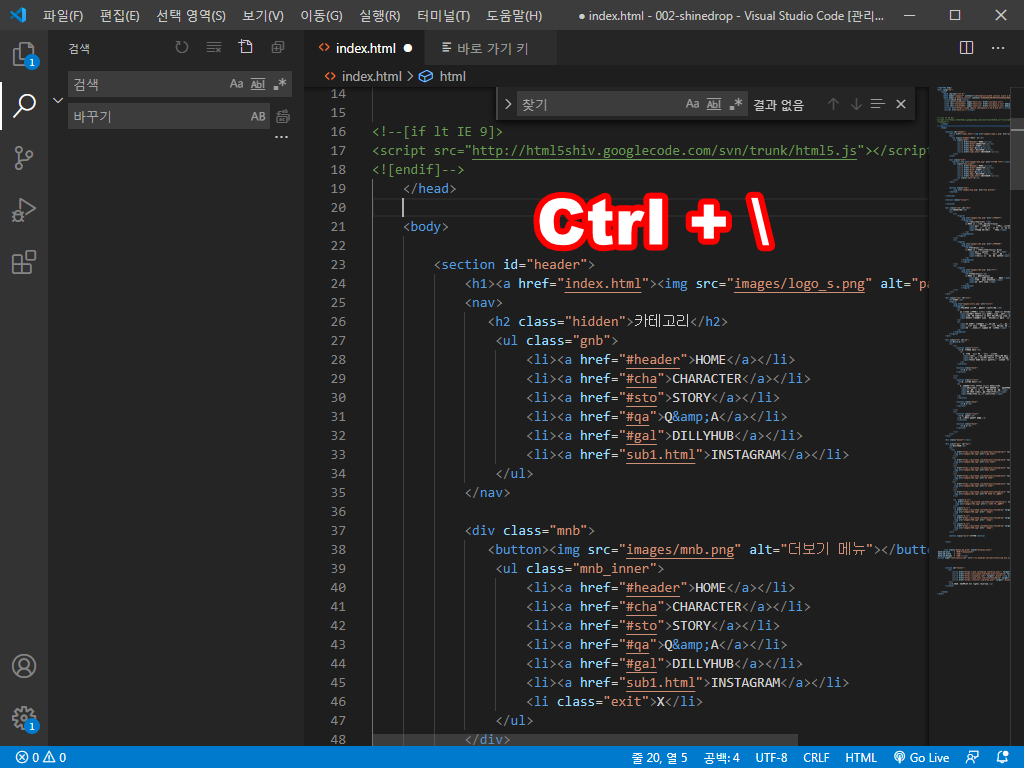Split the editor to the right
This screenshot has height=768, width=1024.
[967, 48]
